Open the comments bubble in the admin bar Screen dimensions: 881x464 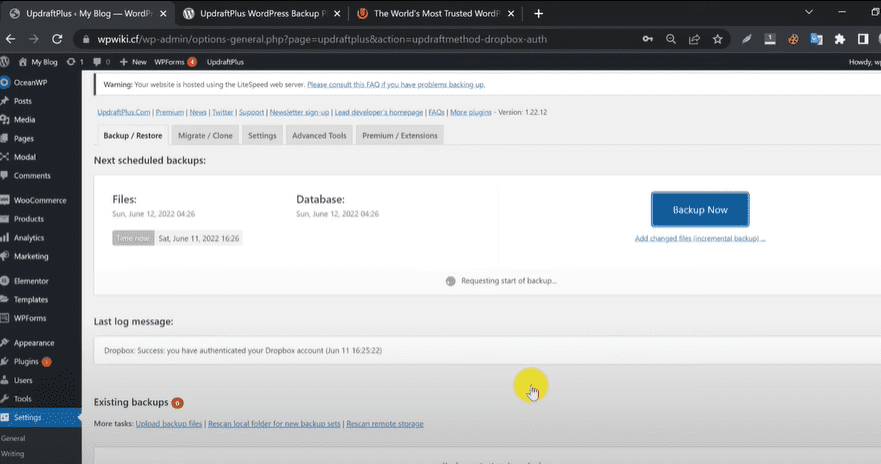coord(102,62)
